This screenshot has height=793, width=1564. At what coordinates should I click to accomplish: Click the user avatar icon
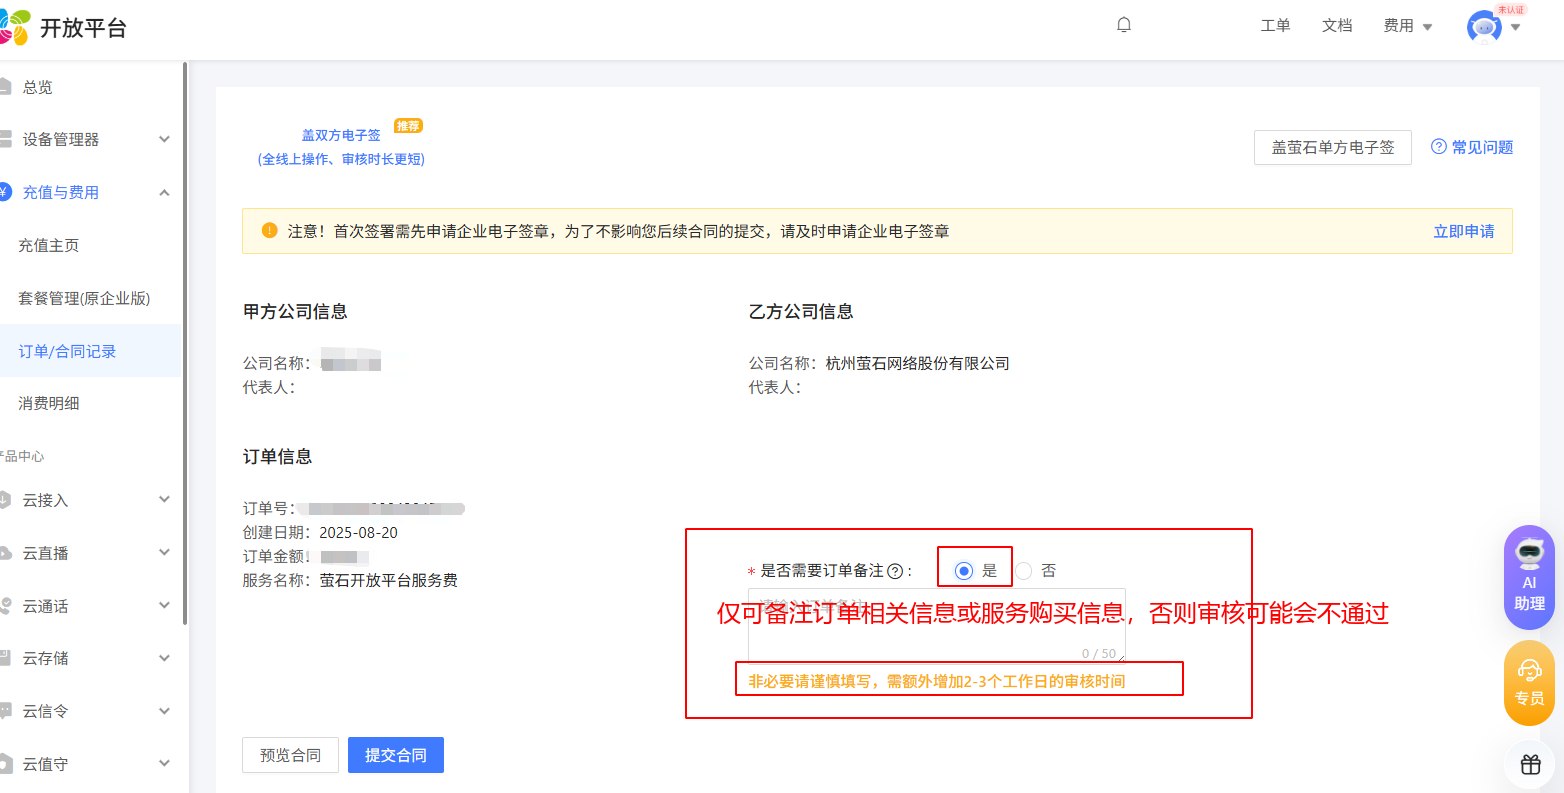pyautogui.click(x=1484, y=27)
